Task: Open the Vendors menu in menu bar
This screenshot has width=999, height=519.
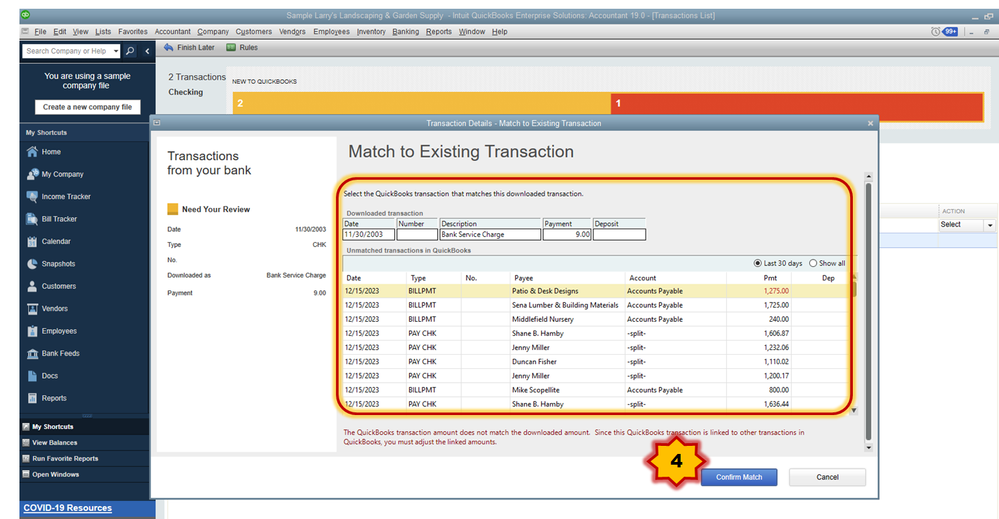Action: click(292, 31)
